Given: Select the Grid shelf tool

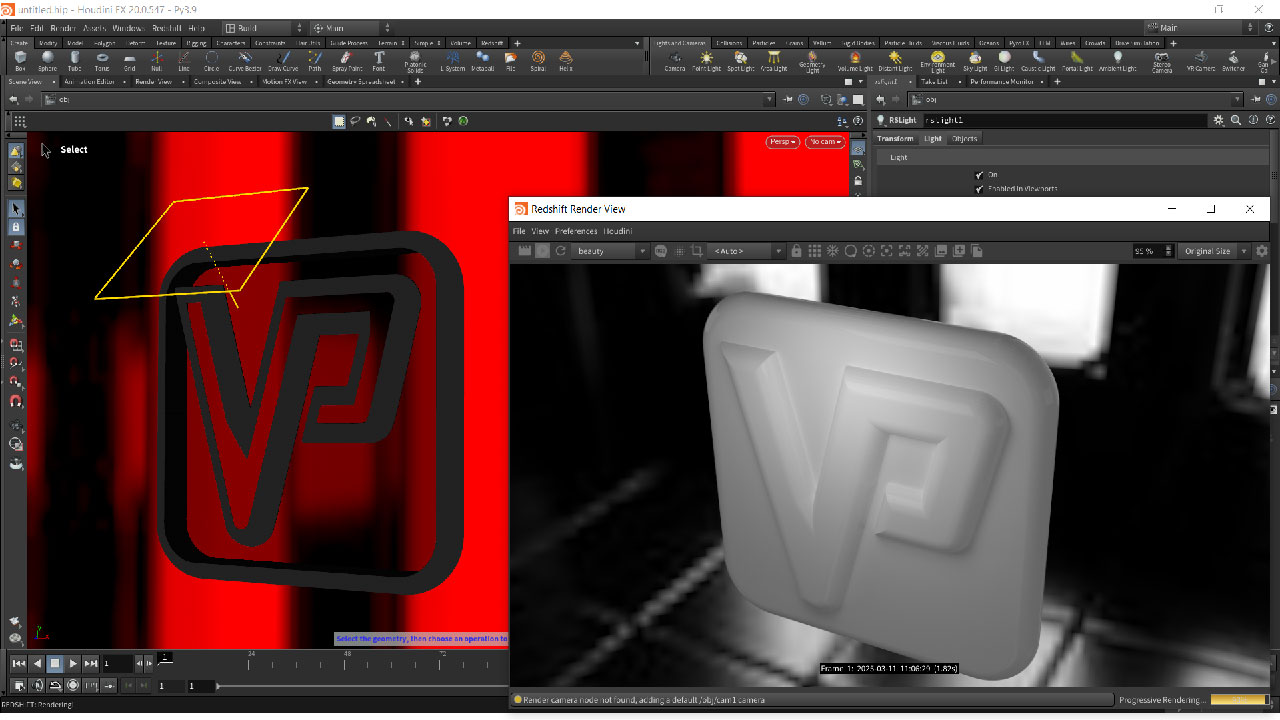Looking at the screenshot, I should point(129,62).
